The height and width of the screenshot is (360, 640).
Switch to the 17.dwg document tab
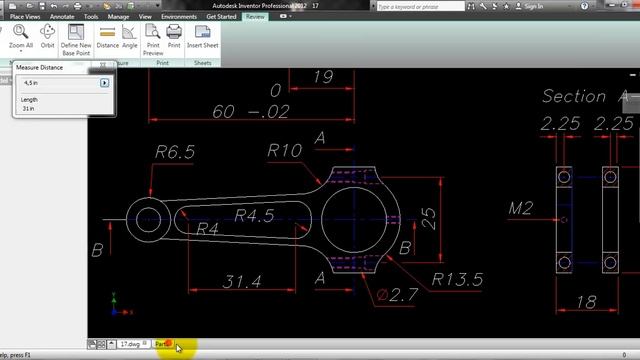[x=134, y=344]
